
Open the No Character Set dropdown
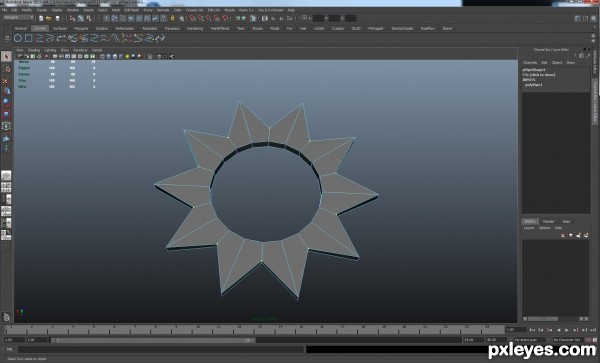pos(569,340)
